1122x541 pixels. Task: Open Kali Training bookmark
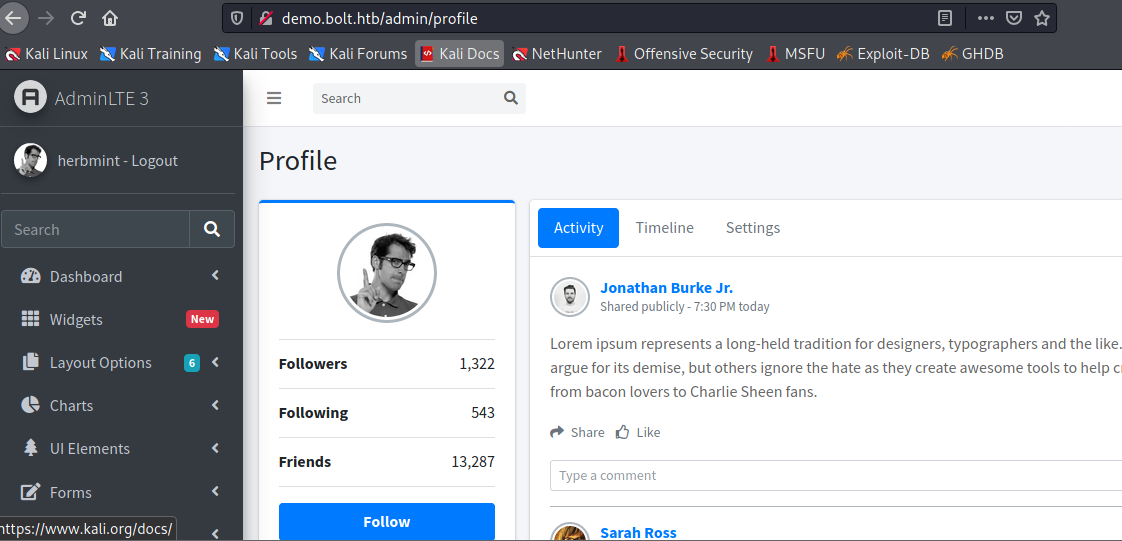pyautogui.click(x=150, y=54)
